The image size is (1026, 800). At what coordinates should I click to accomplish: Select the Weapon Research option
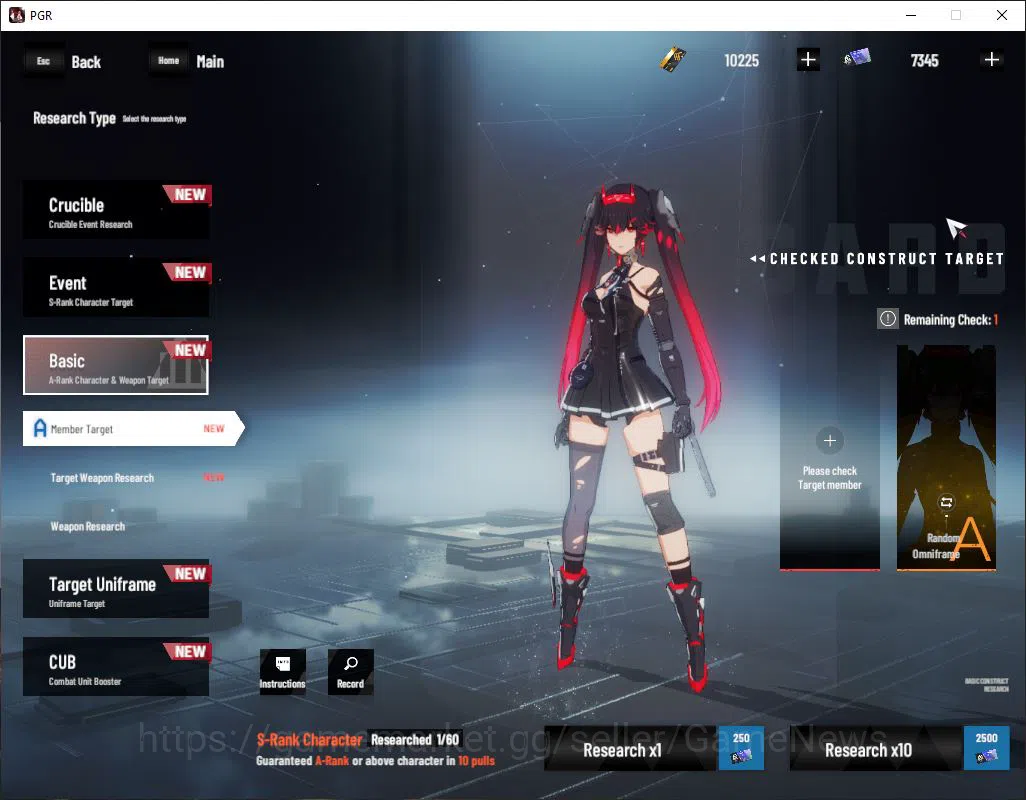click(x=88, y=527)
